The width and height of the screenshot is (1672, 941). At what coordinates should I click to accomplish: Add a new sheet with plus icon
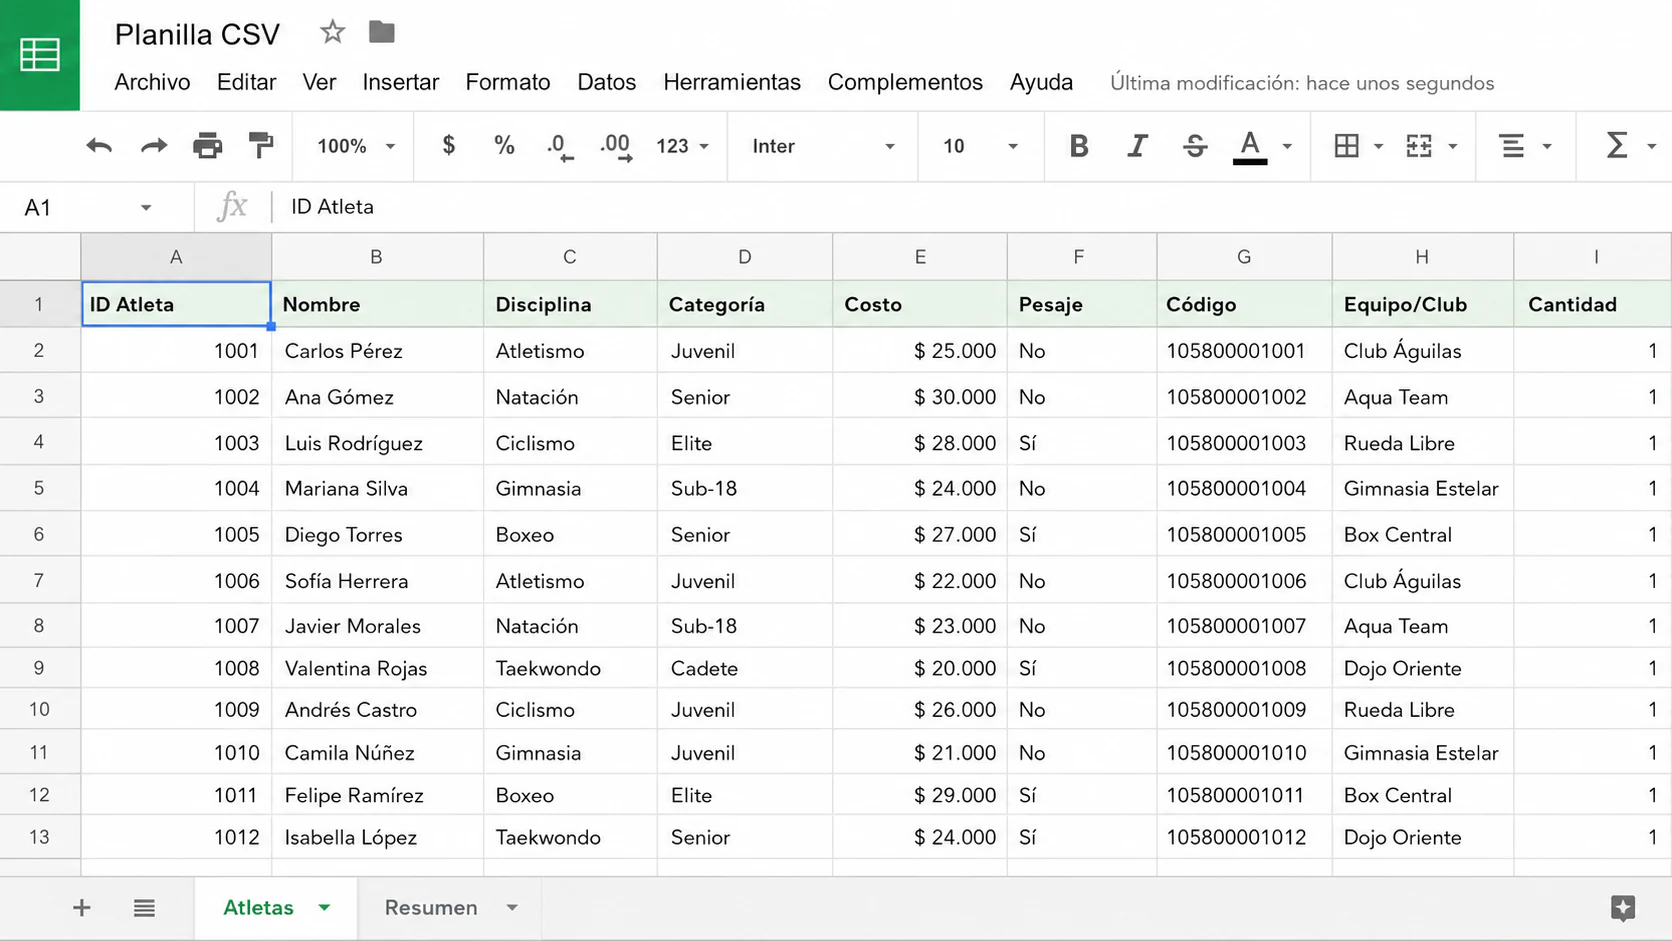click(82, 908)
